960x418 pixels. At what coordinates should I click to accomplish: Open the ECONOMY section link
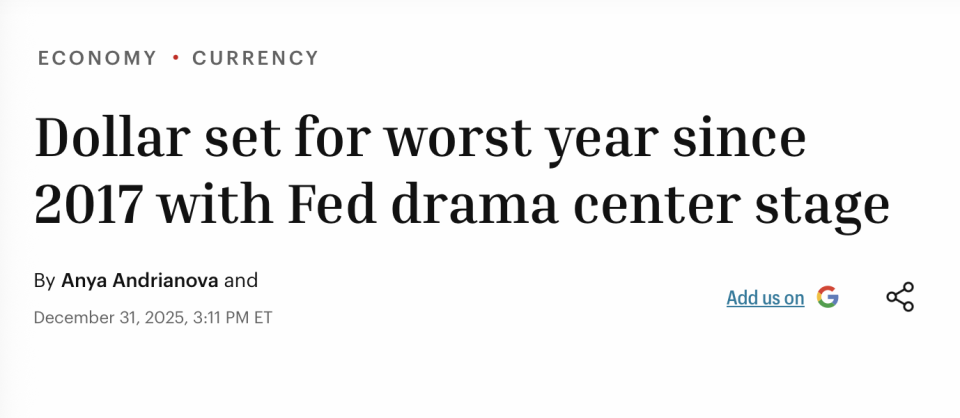pyautogui.click(x=97, y=58)
